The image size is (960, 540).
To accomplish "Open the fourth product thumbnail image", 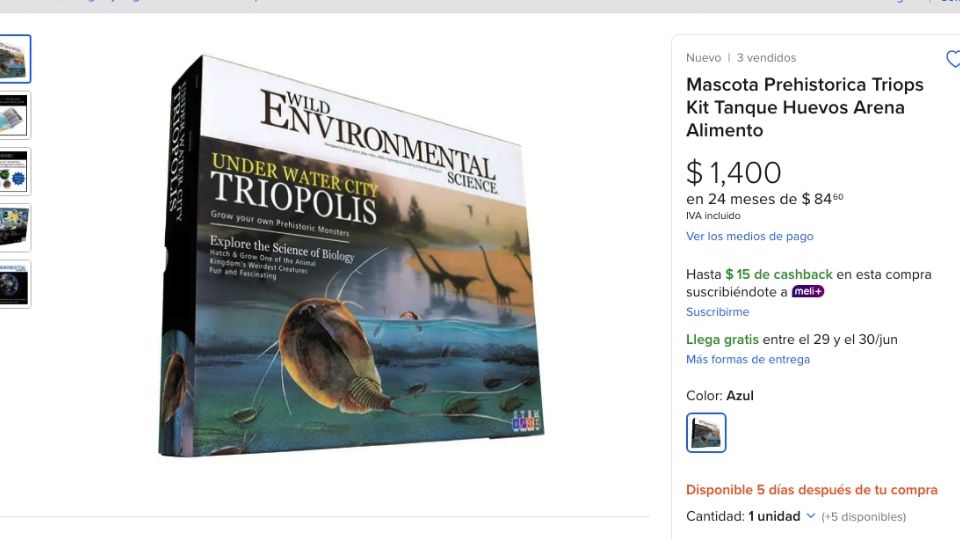I will coord(15,228).
